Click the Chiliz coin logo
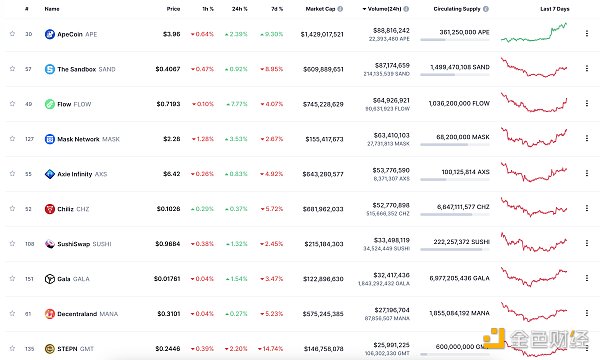The width and height of the screenshot is (600, 360). [50, 209]
